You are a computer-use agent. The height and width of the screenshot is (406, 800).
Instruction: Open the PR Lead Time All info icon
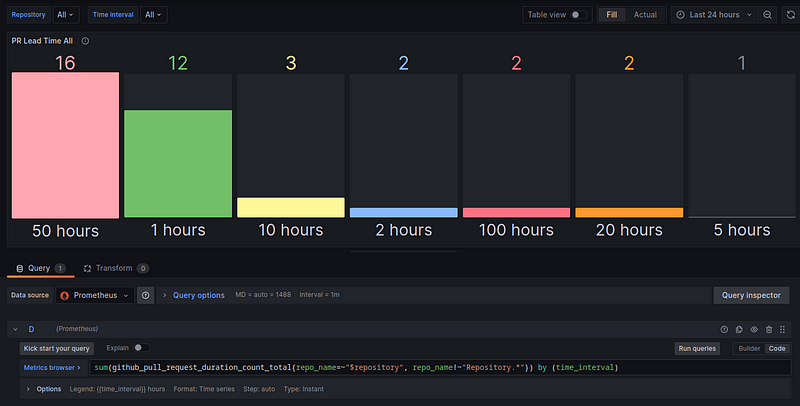85,41
